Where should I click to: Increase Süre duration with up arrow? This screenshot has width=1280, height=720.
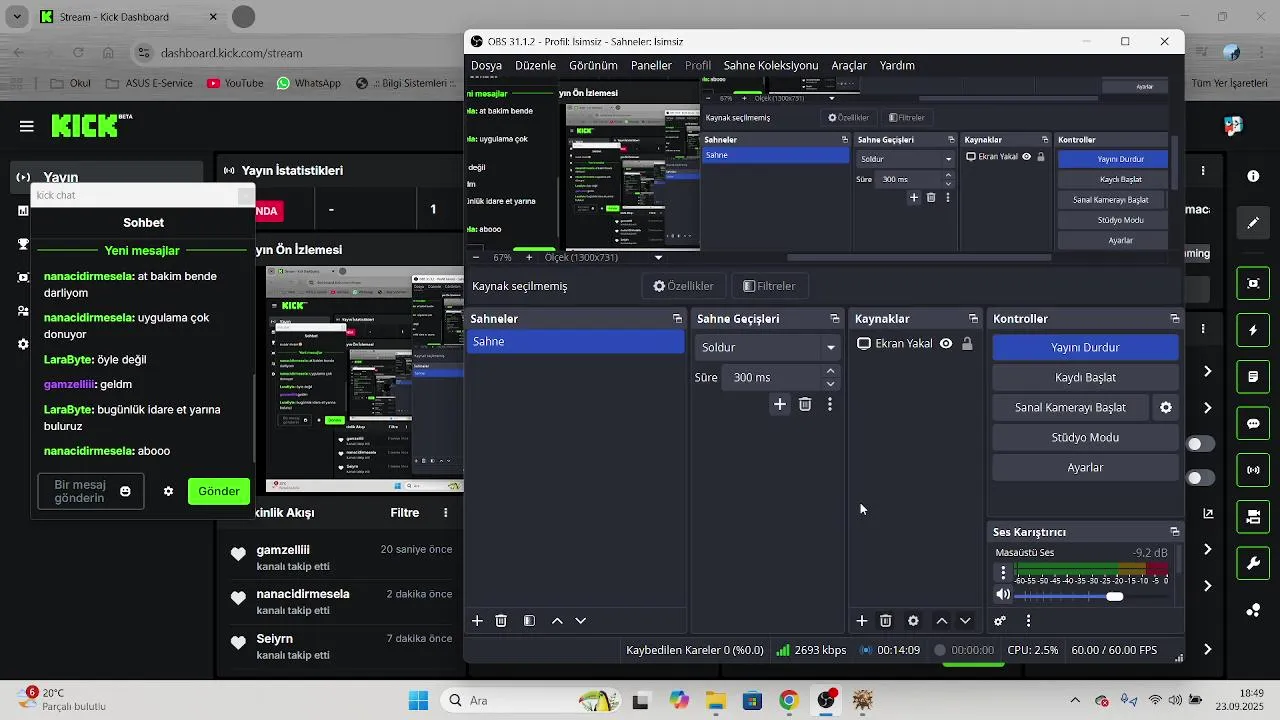pyautogui.click(x=830, y=371)
